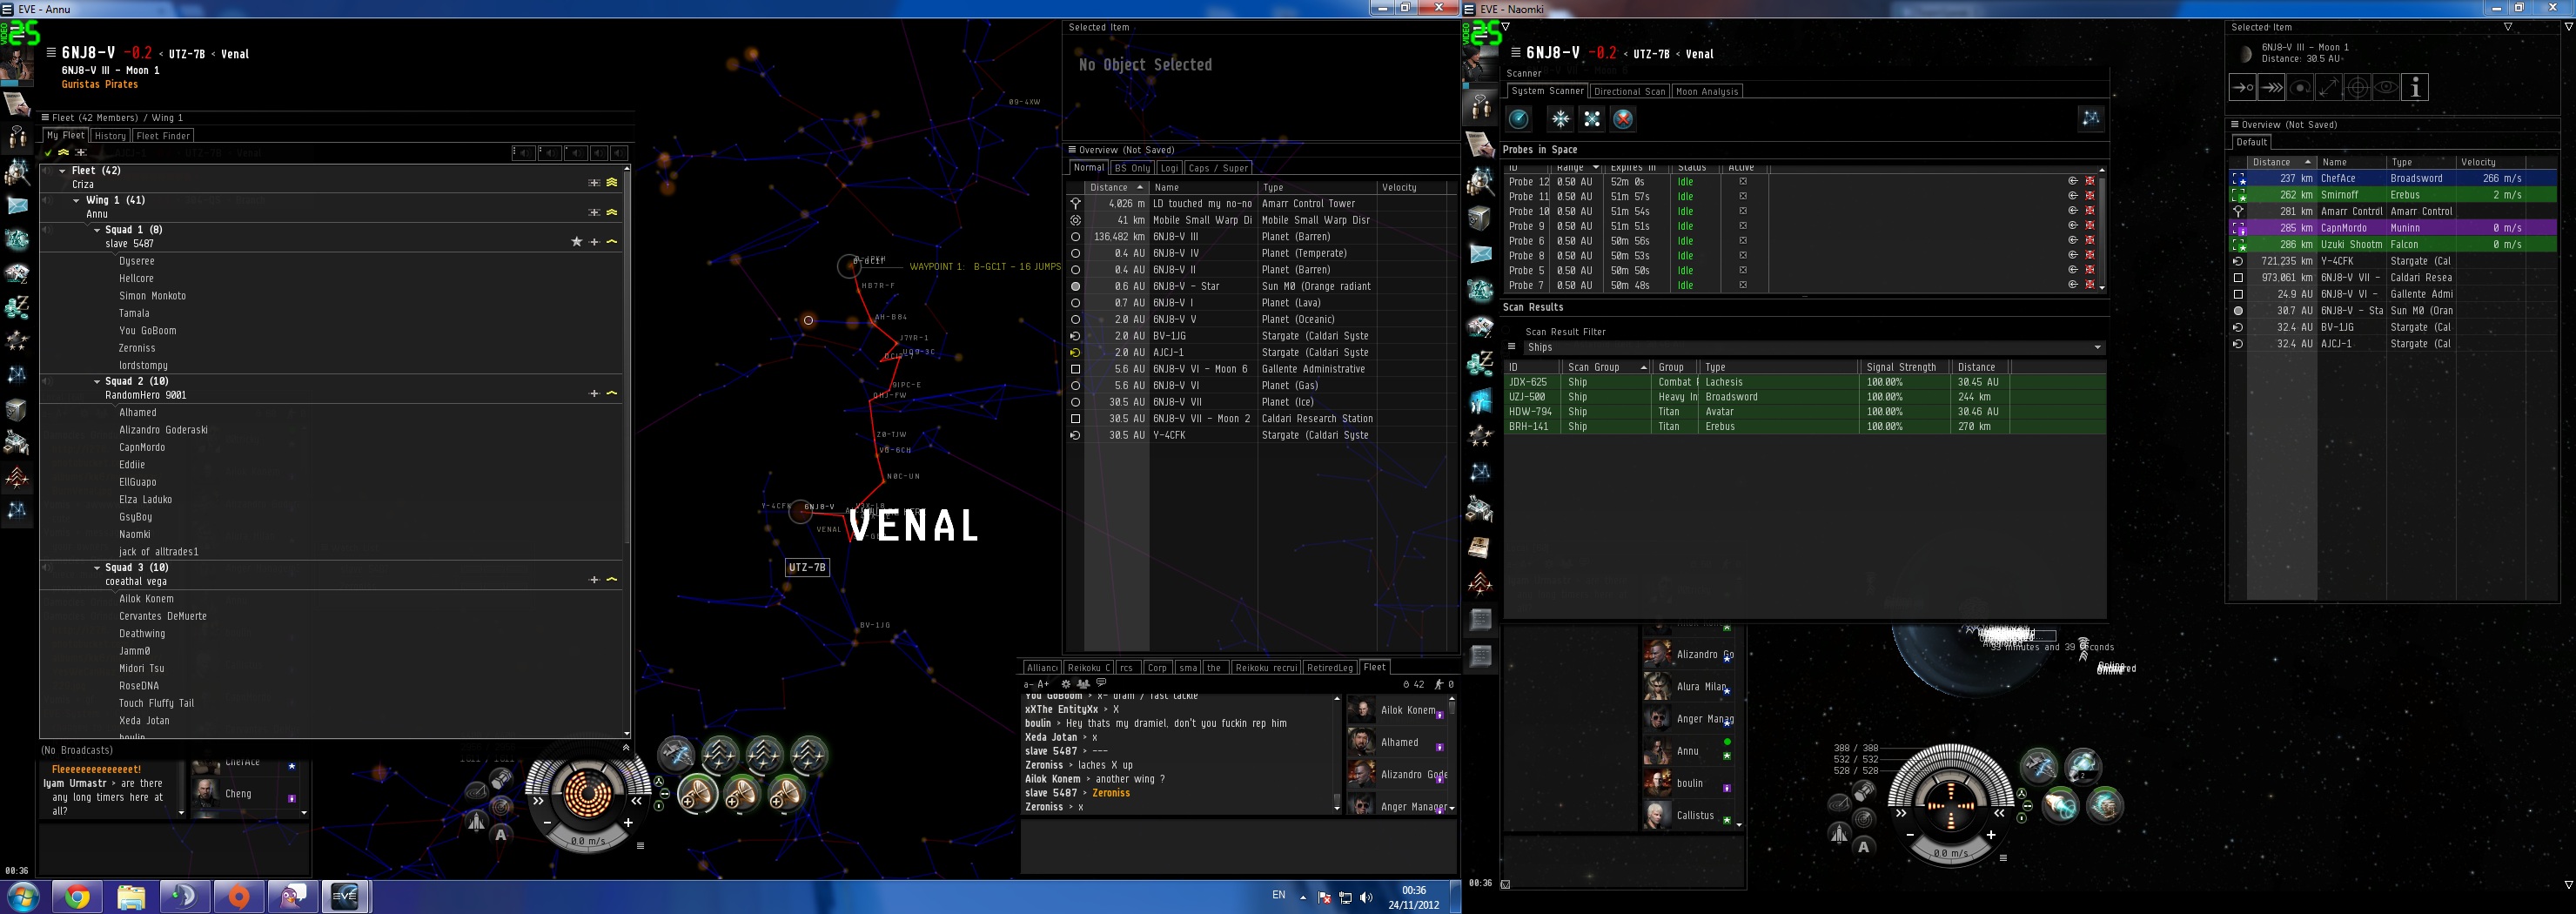Toggle the autopilot A button on Annu's HUD

(x=501, y=834)
